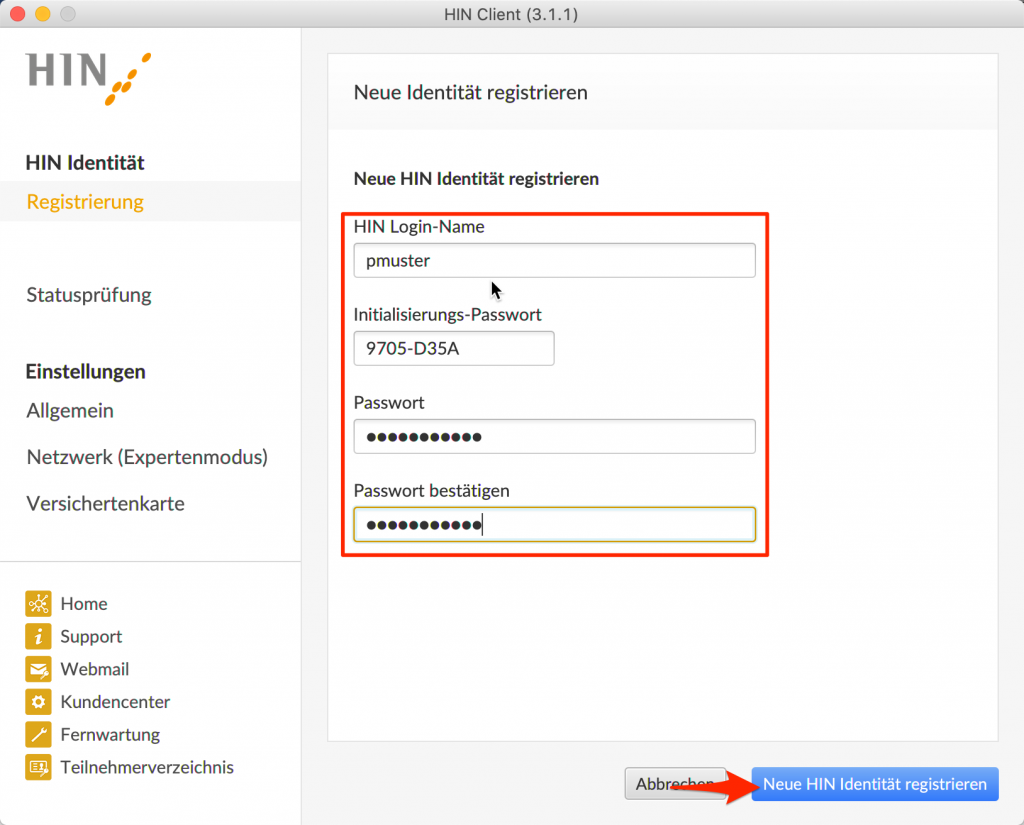
Task: Click the HIN Login-Name field
Action: [x=554, y=261]
